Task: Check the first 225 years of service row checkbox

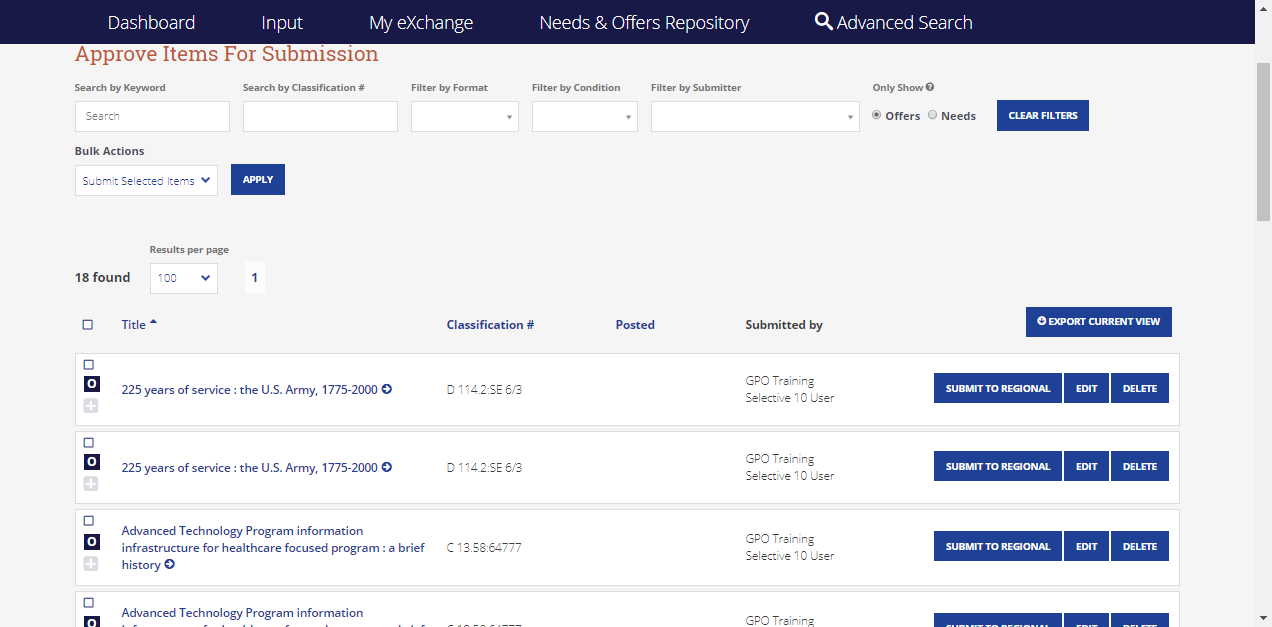Action: pos(89,365)
